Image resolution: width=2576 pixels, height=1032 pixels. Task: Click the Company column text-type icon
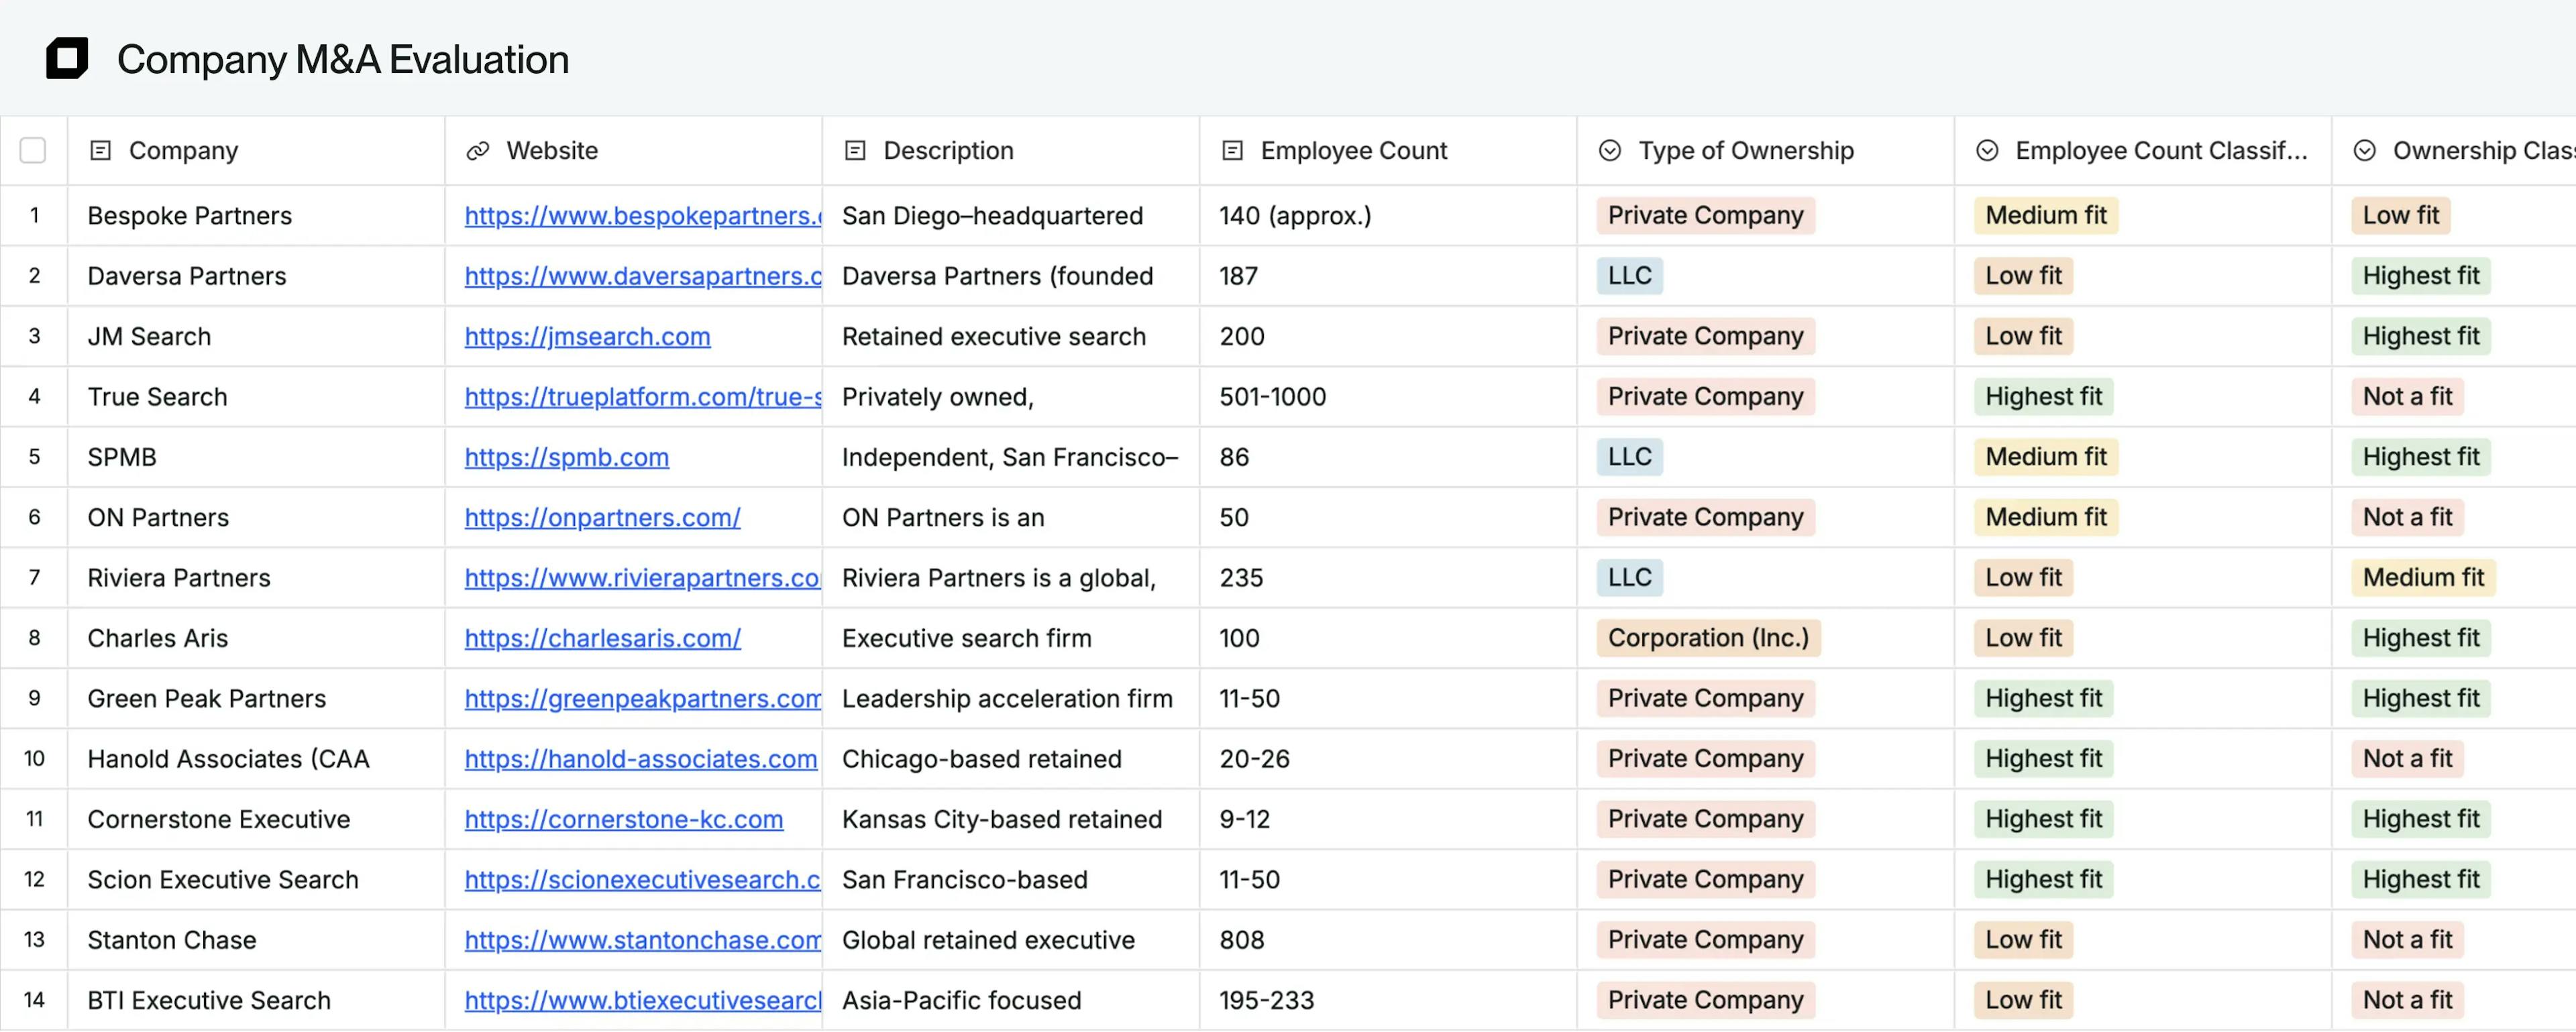click(100, 151)
